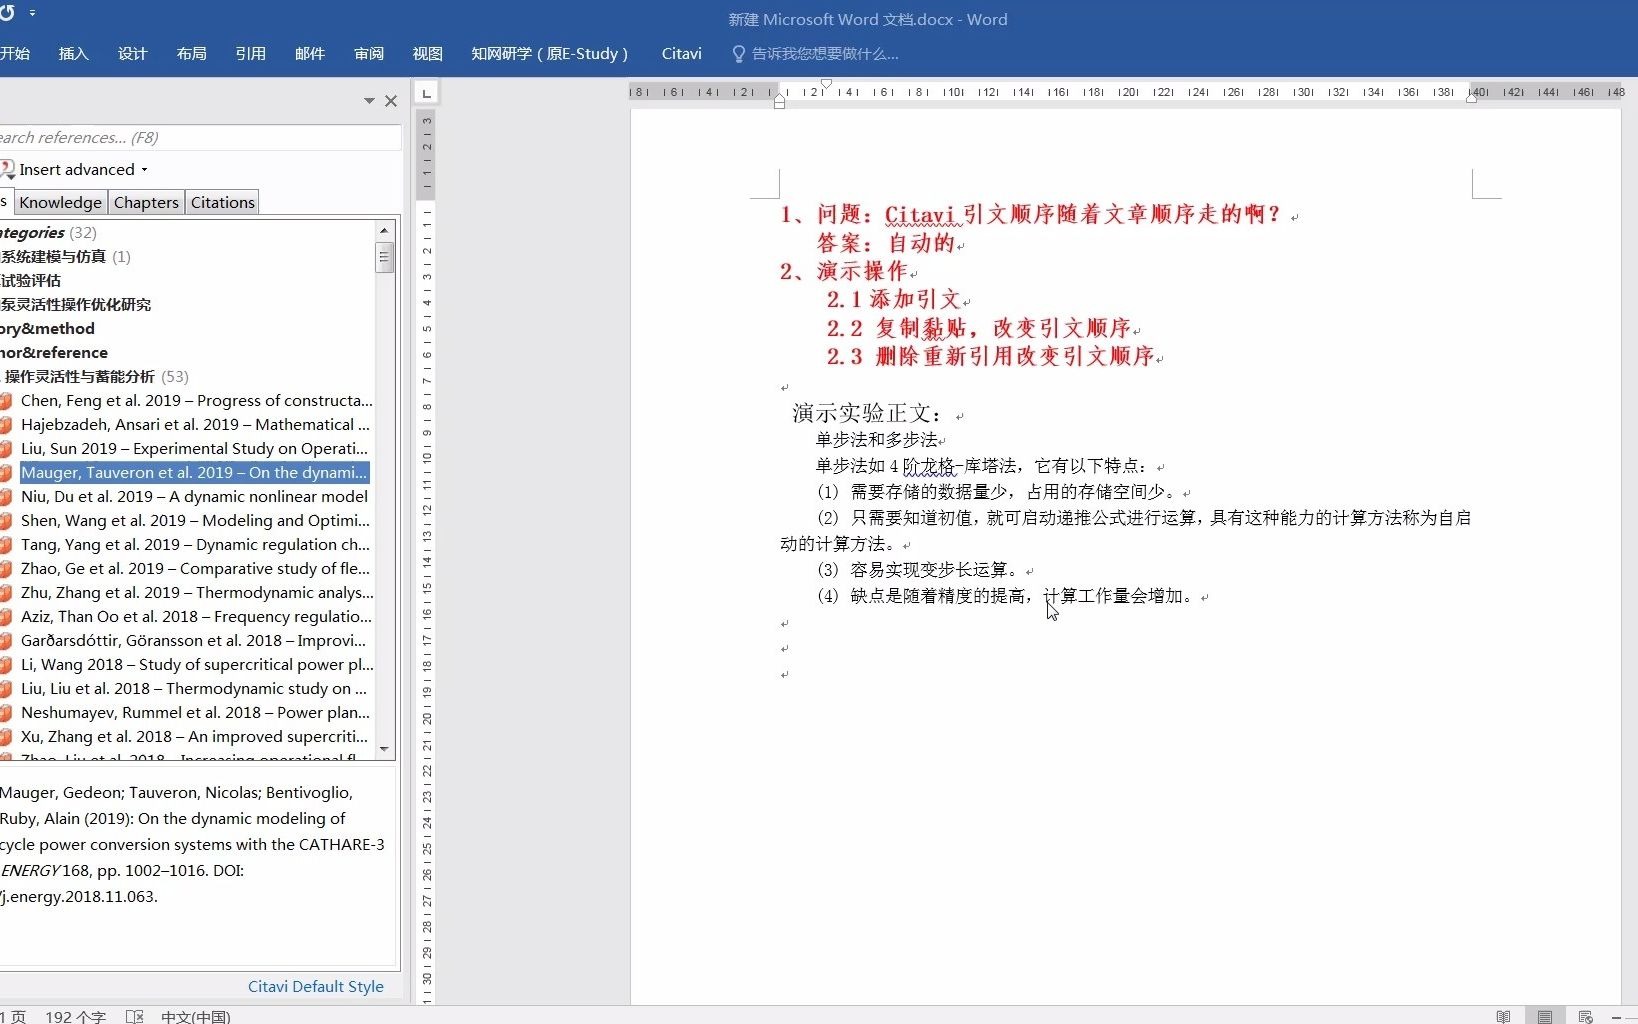
Task: Select category 操作灵活性与蓄能分析 (53)
Action: coord(96,377)
